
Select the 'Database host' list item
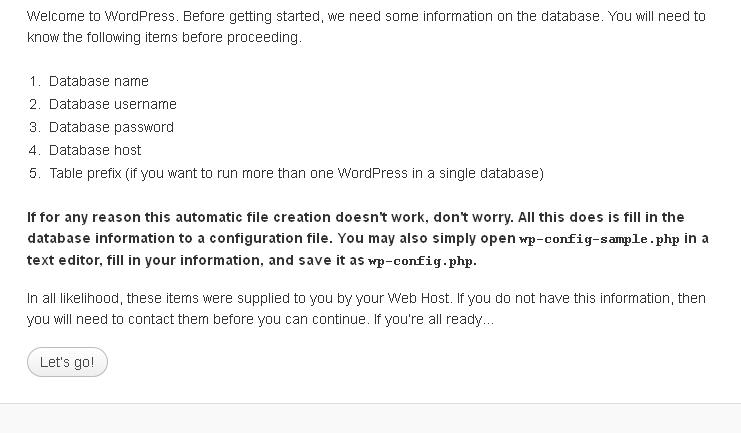[x=95, y=150]
